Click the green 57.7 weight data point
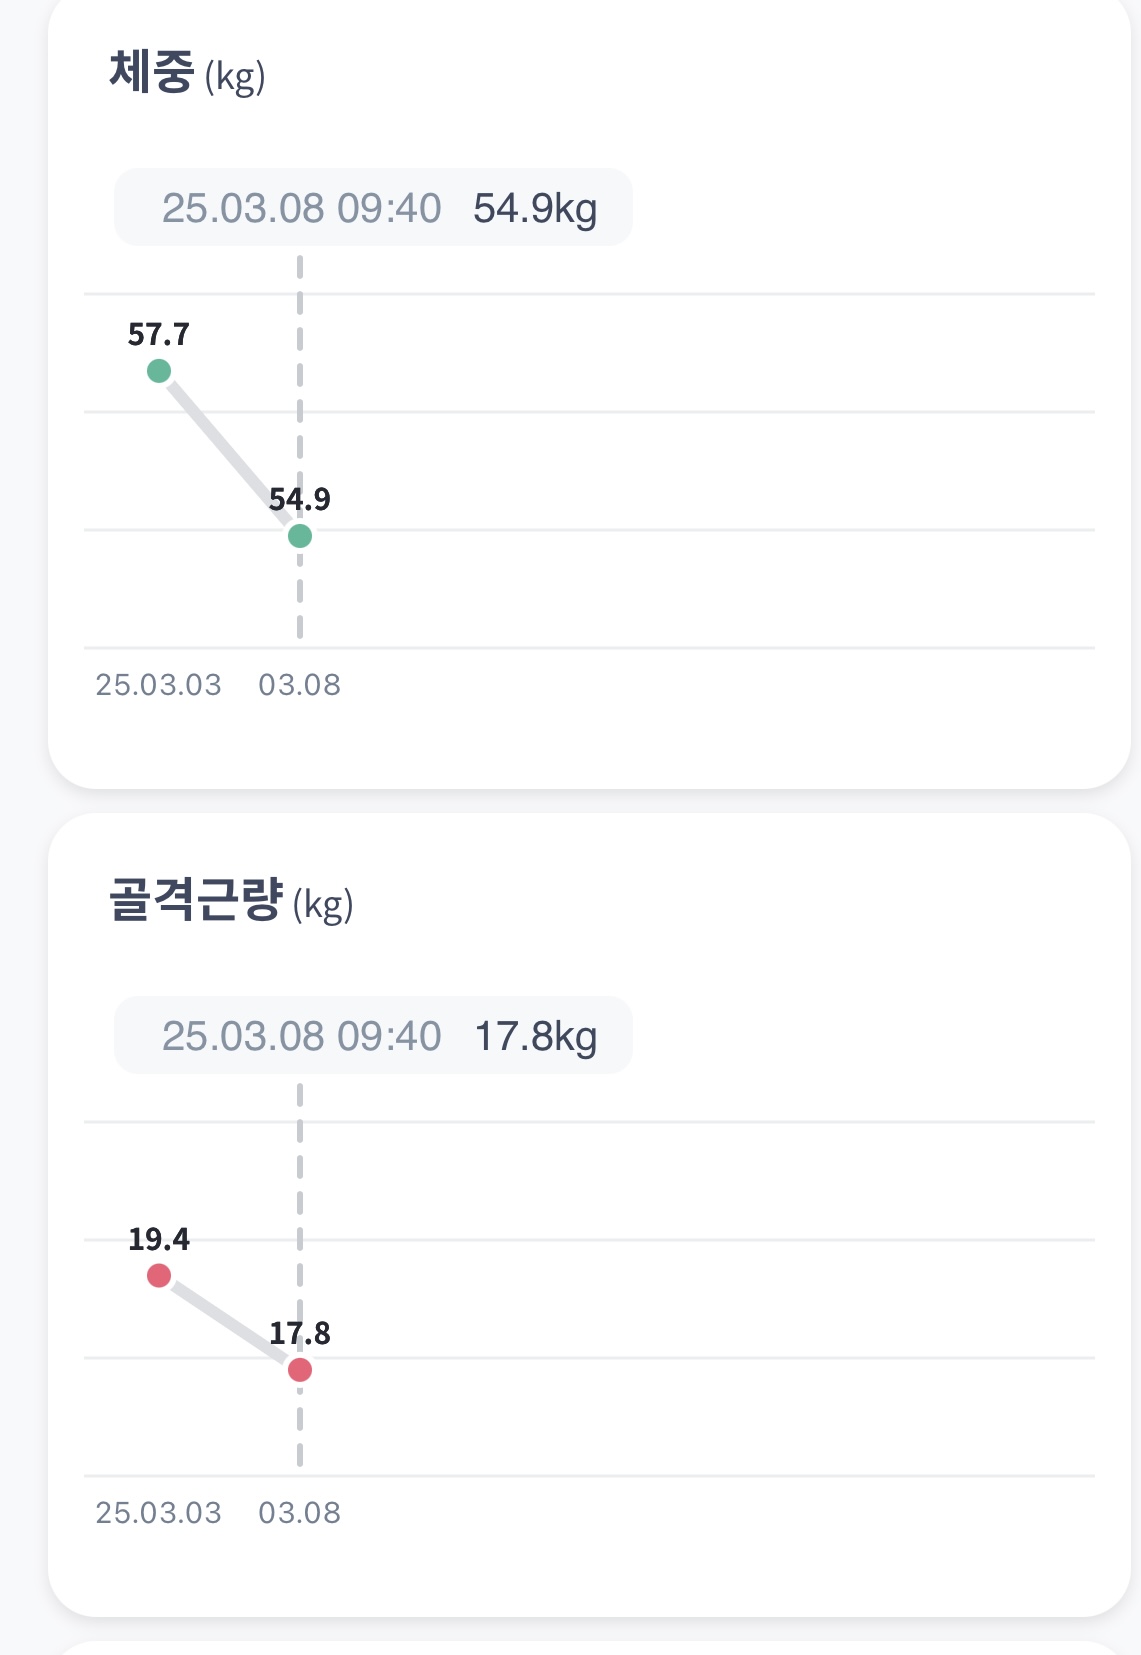 pos(159,371)
